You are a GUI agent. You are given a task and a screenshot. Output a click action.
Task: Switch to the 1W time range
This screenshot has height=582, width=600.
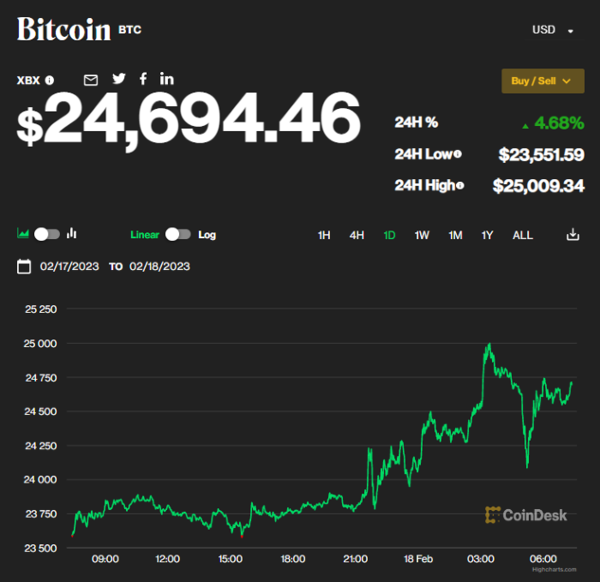tap(422, 235)
